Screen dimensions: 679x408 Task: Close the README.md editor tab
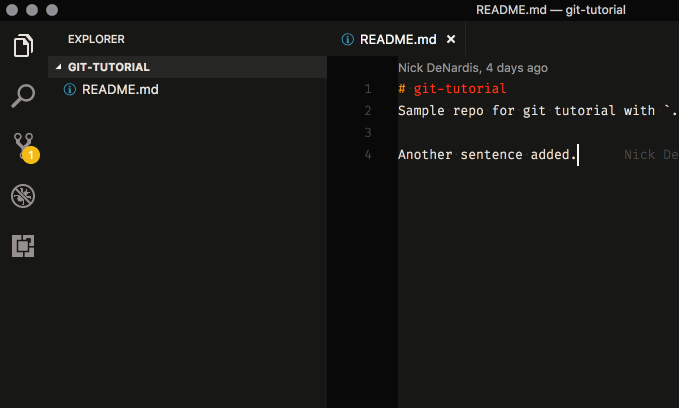[451, 39]
